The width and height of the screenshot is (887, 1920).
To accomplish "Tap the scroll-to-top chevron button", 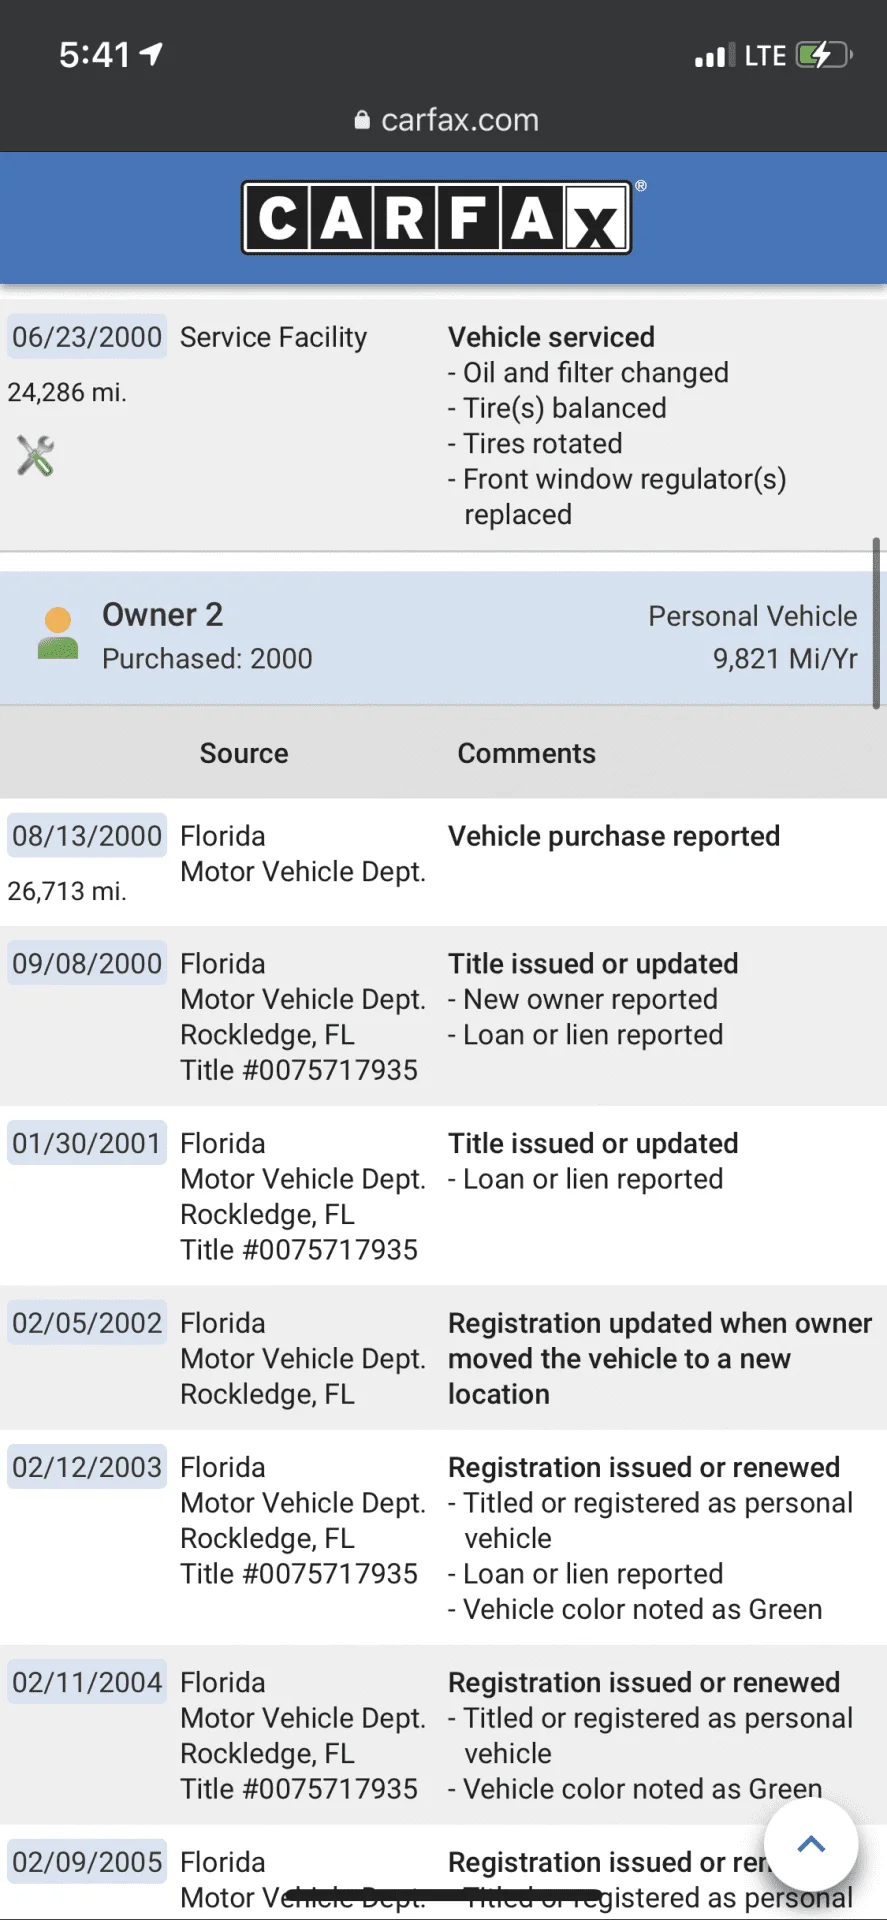I will (811, 1845).
